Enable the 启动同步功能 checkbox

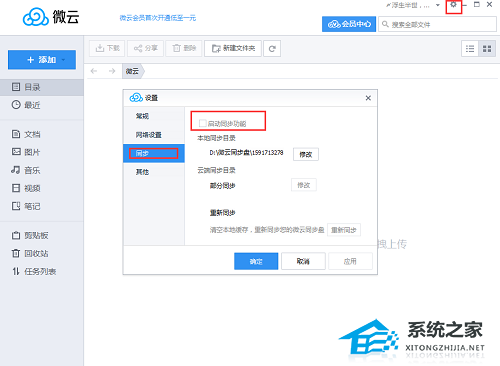pyautogui.click(x=202, y=124)
